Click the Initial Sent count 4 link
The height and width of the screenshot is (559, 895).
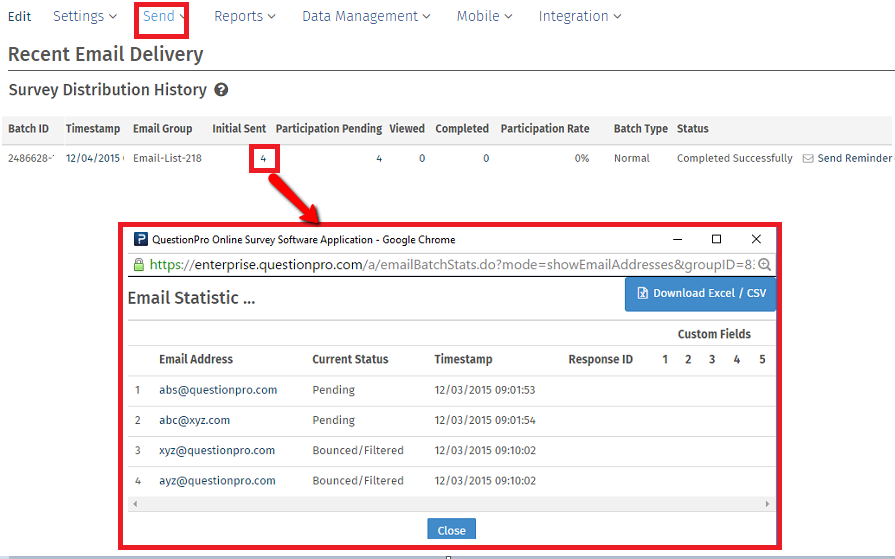tap(263, 159)
